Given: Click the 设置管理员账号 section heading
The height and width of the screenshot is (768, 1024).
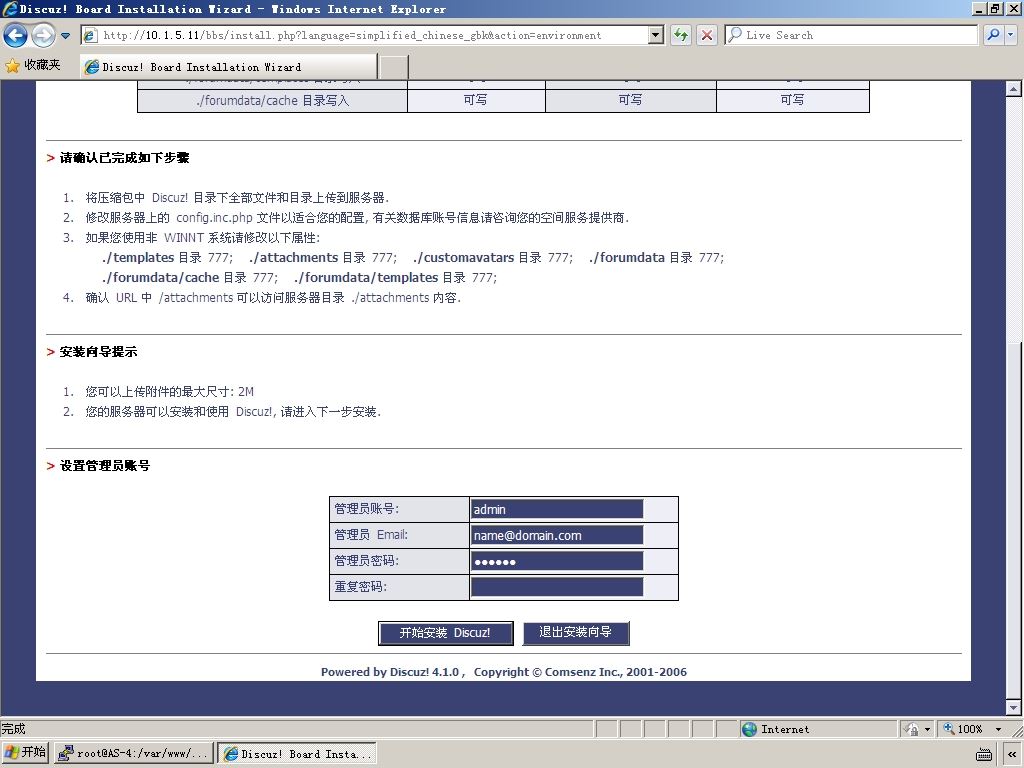Looking at the screenshot, I should [104, 466].
